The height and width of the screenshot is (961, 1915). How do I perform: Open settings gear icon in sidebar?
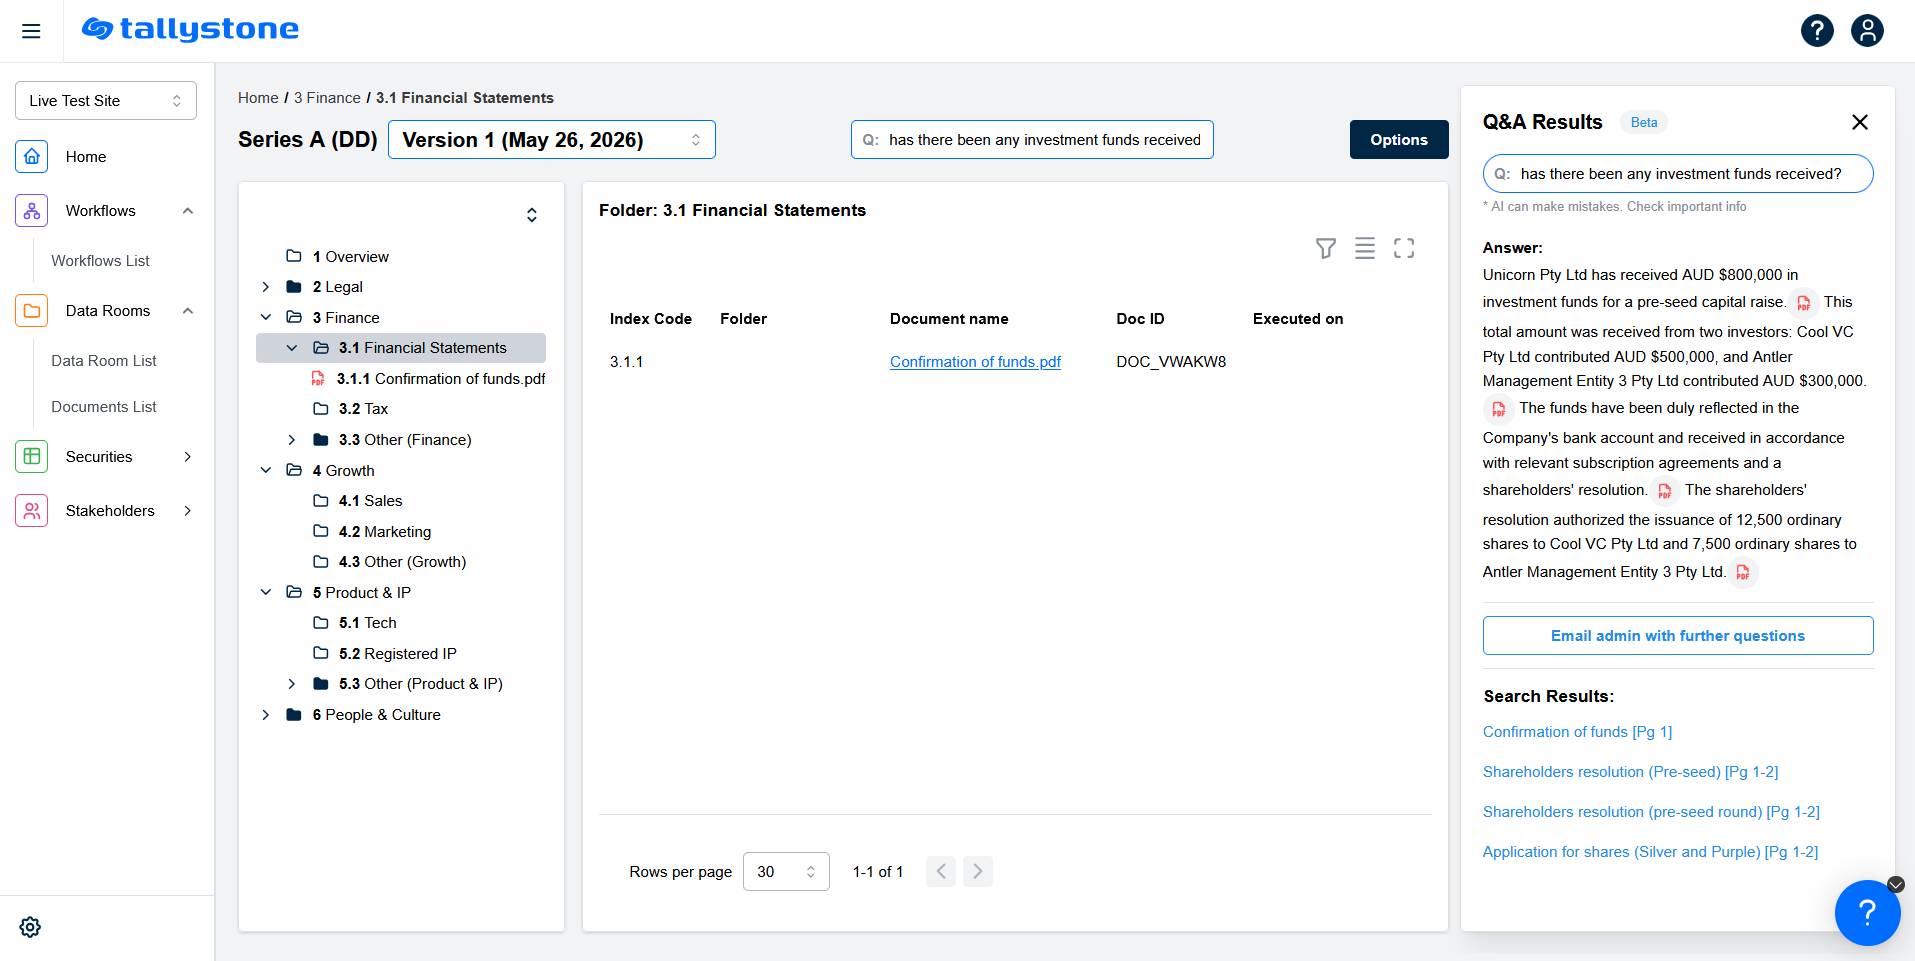tap(30, 927)
